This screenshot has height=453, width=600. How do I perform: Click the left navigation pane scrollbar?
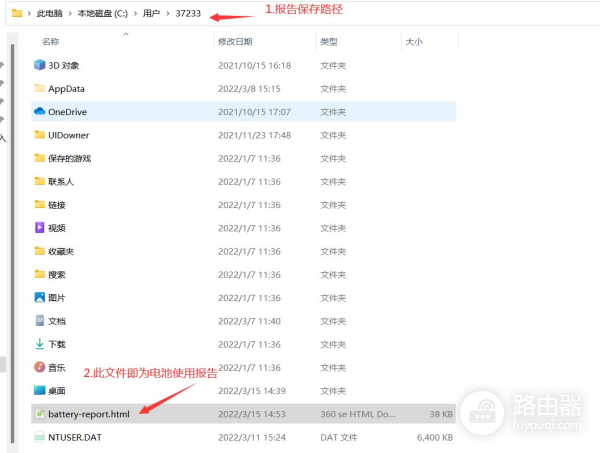(13, 243)
